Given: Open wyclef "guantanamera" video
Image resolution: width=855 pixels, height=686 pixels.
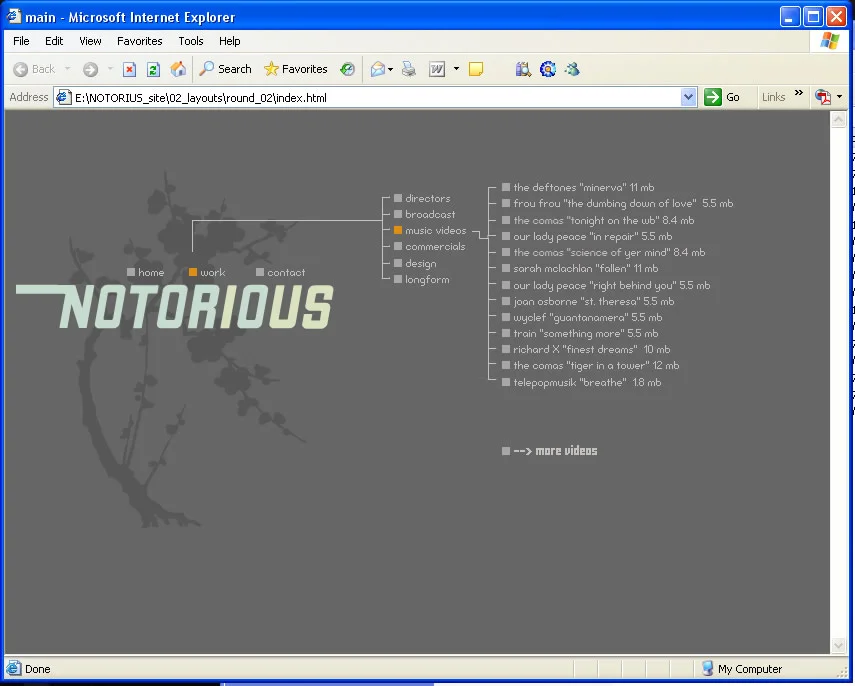Looking at the screenshot, I should click(582, 317).
